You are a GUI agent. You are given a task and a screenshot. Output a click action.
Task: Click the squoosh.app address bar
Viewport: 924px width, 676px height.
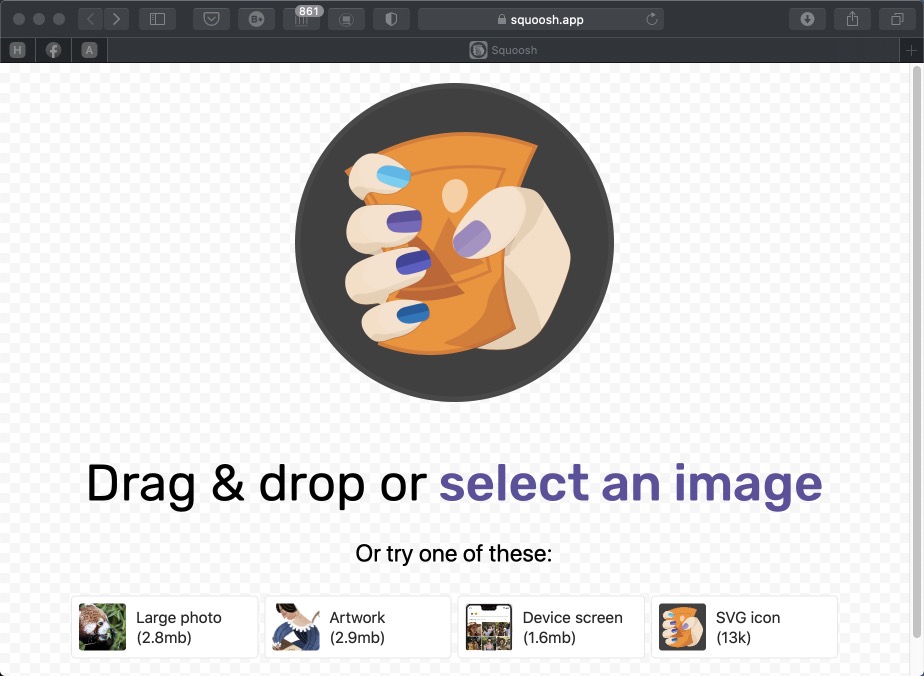[540, 19]
